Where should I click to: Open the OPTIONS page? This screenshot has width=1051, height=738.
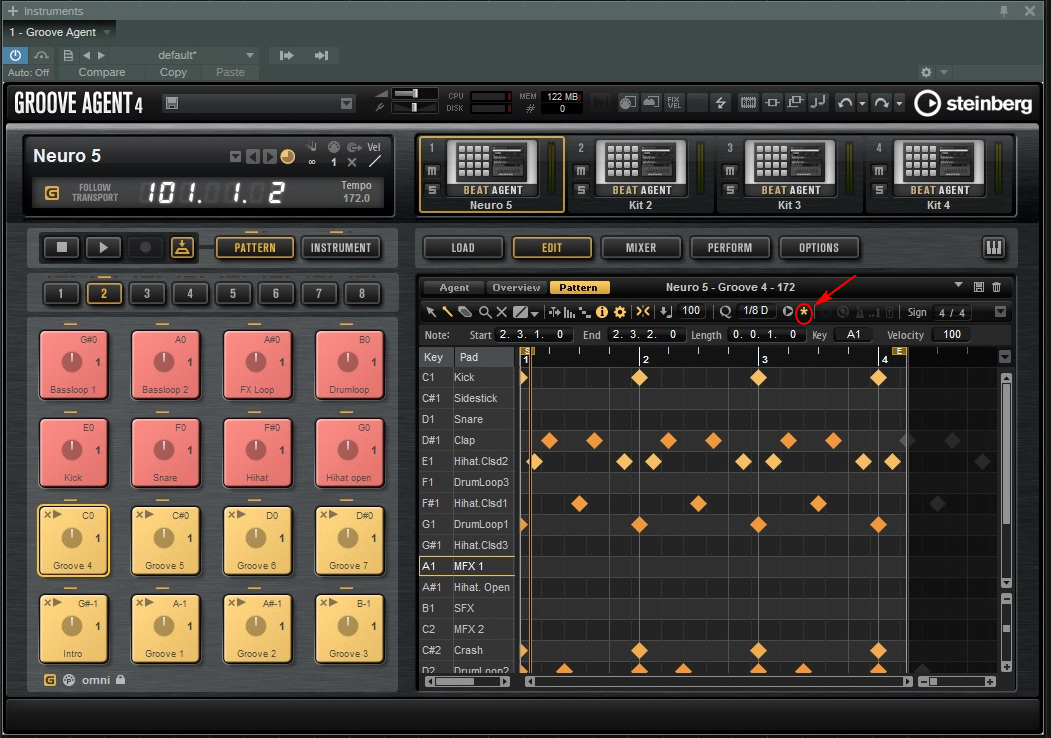(x=818, y=247)
